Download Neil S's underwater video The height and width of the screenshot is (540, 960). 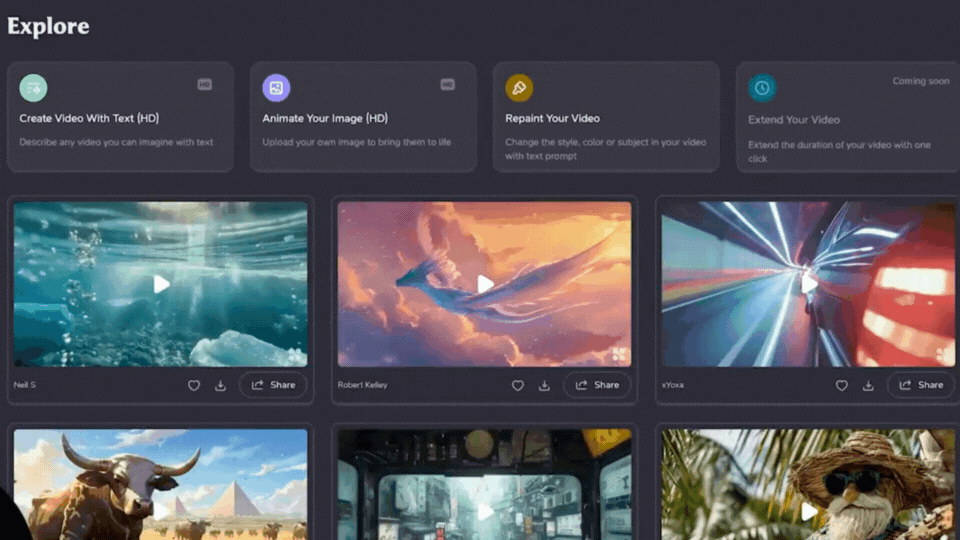pyautogui.click(x=220, y=385)
